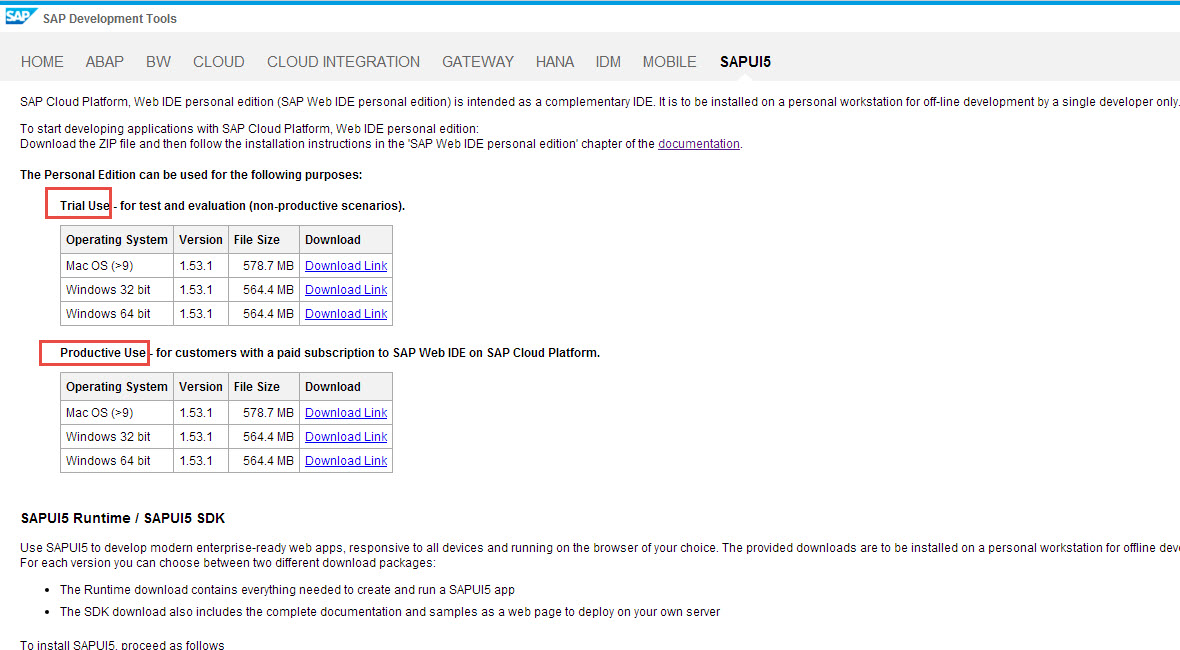
Task: Open the documentation link
Action: (x=698, y=144)
